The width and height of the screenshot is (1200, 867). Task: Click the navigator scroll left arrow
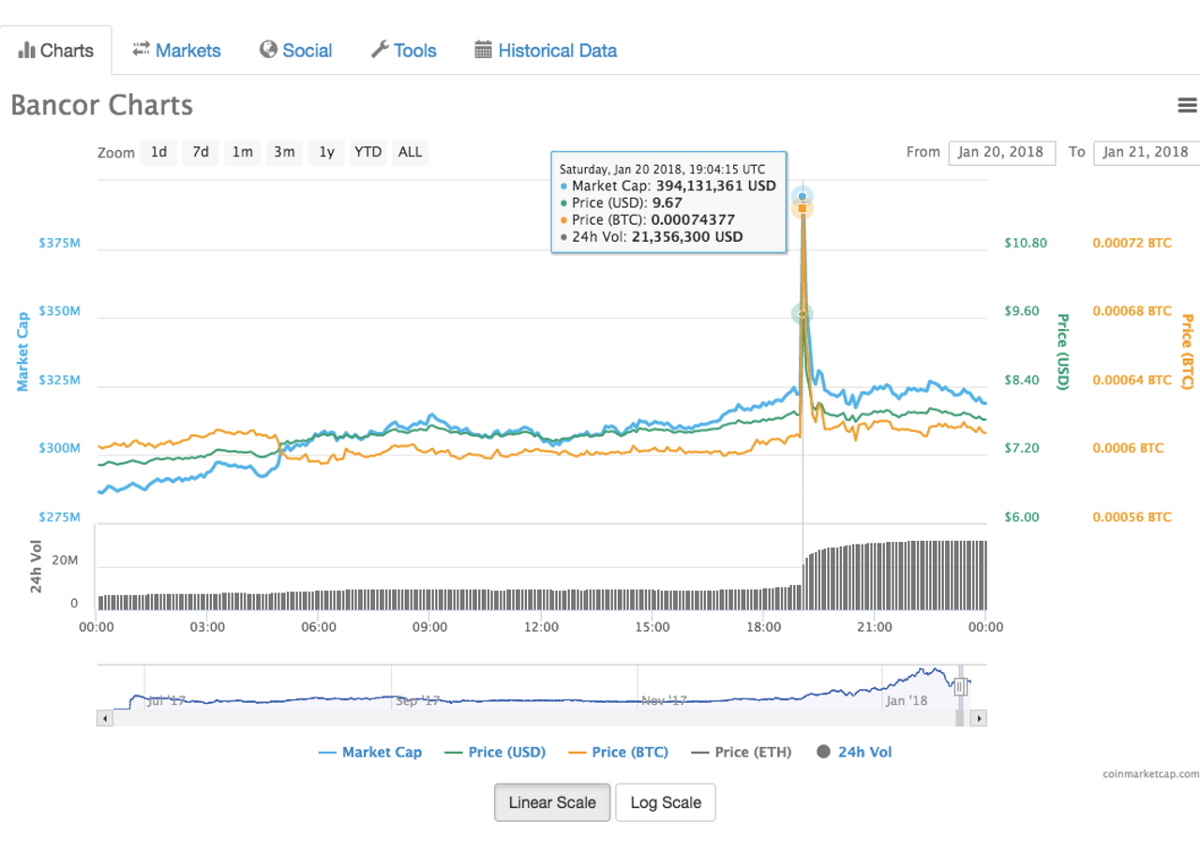pyautogui.click(x=104, y=718)
